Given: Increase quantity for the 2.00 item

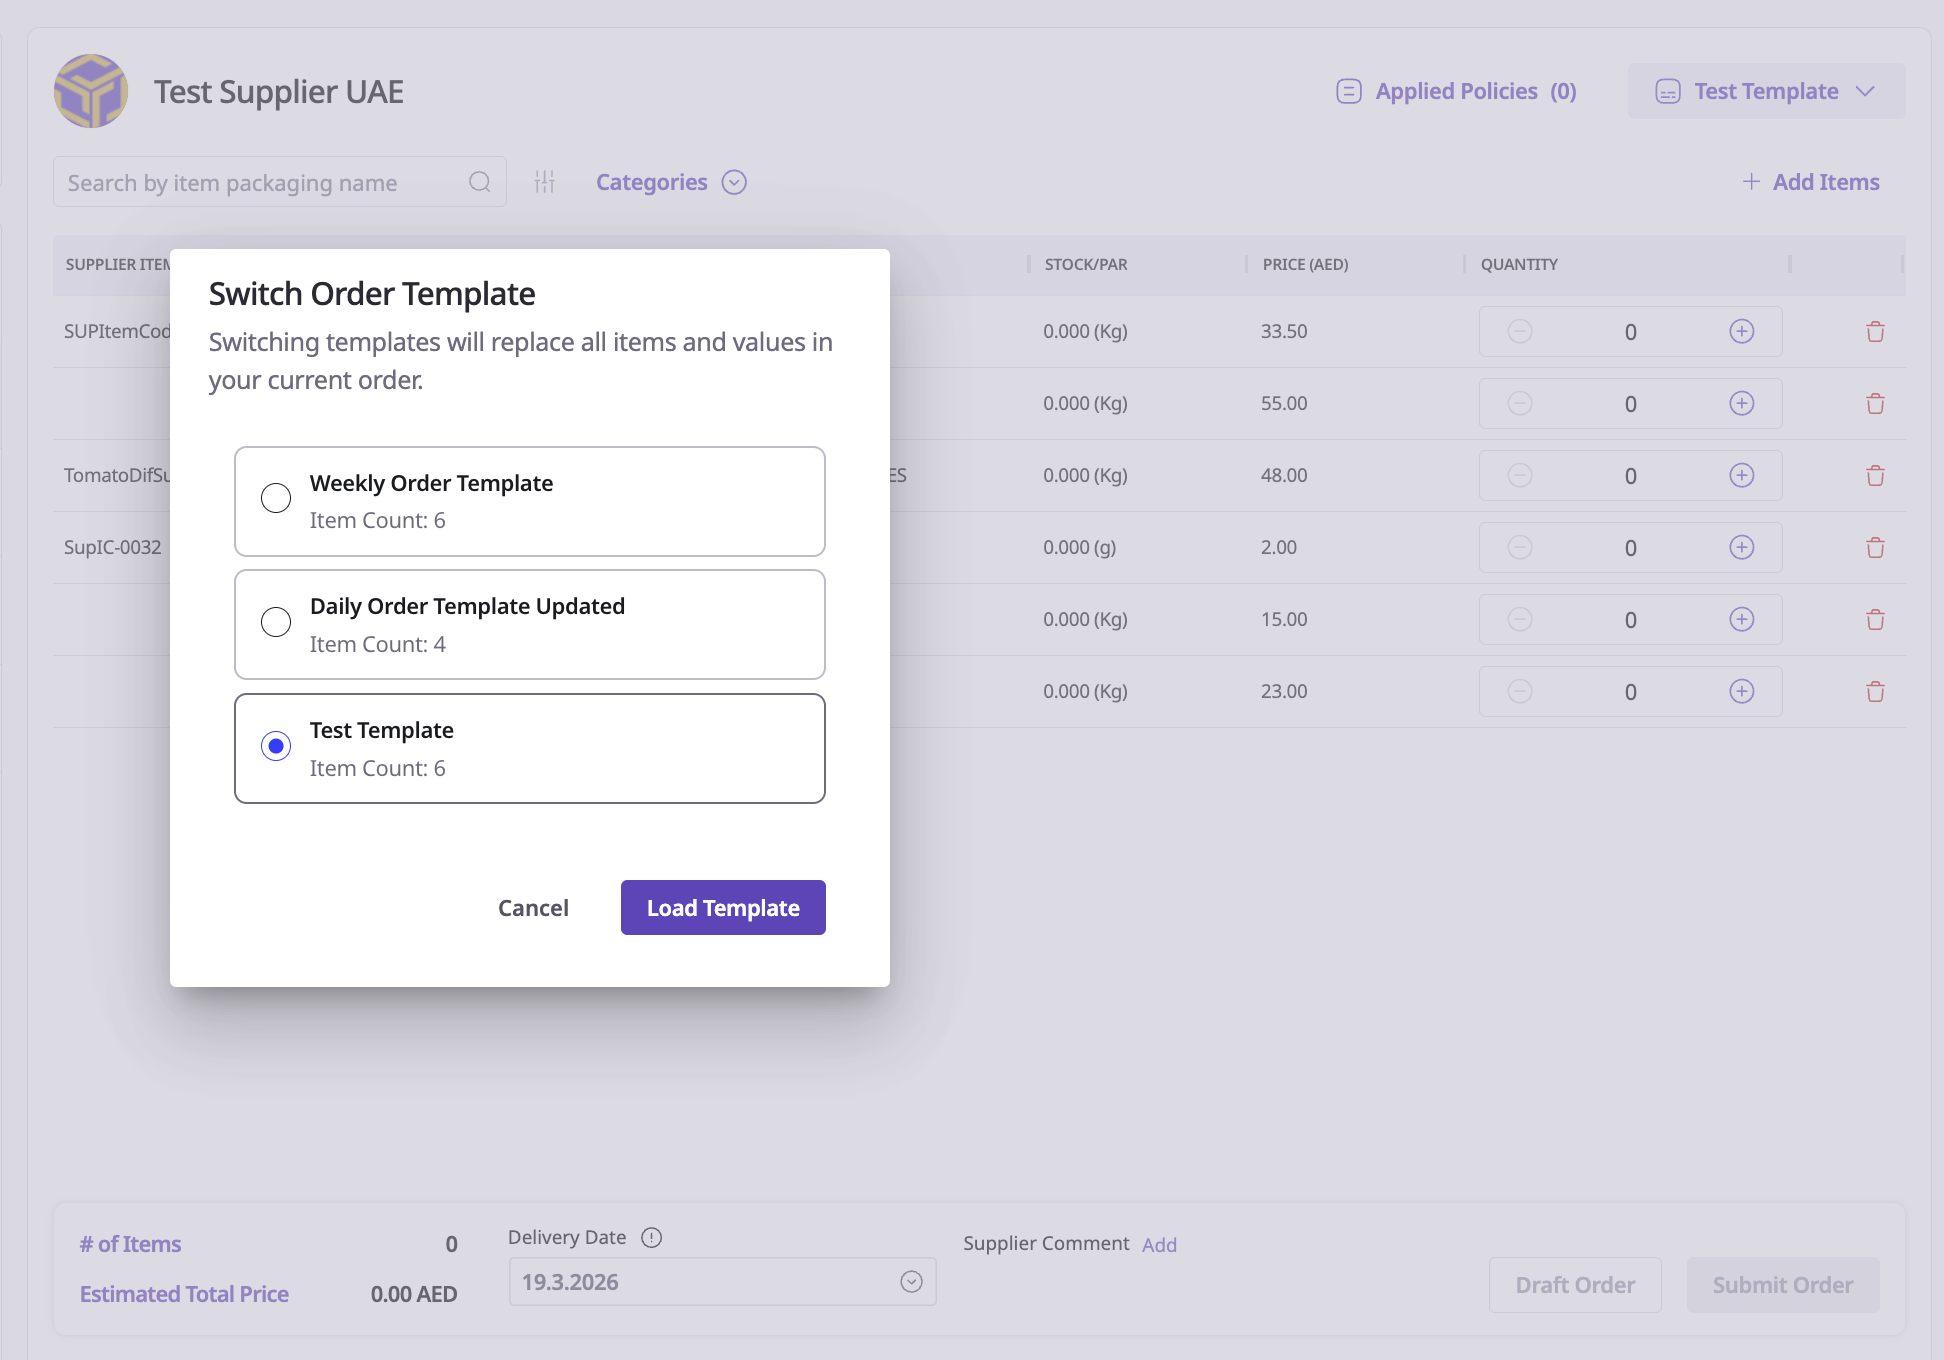Looking at the screenshot, I should pyautogui.click(x=1741, y=548).
